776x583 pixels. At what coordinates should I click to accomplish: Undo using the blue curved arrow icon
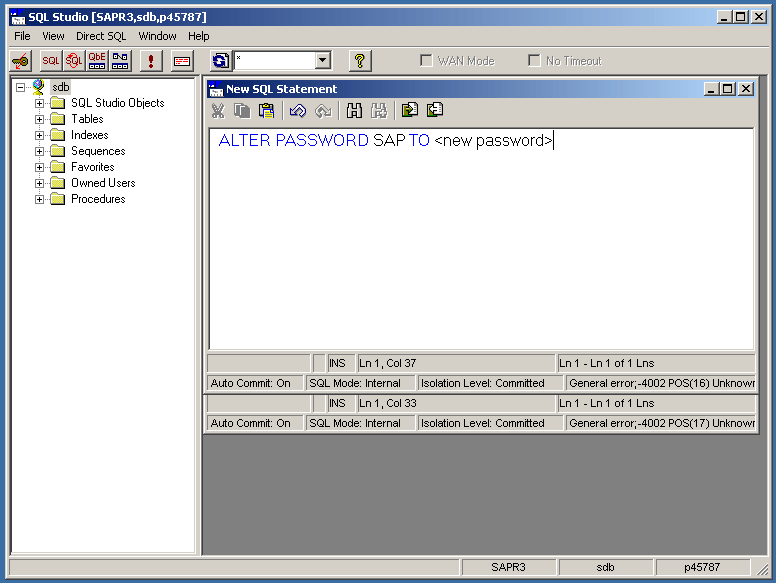click(x=297, y=110)
